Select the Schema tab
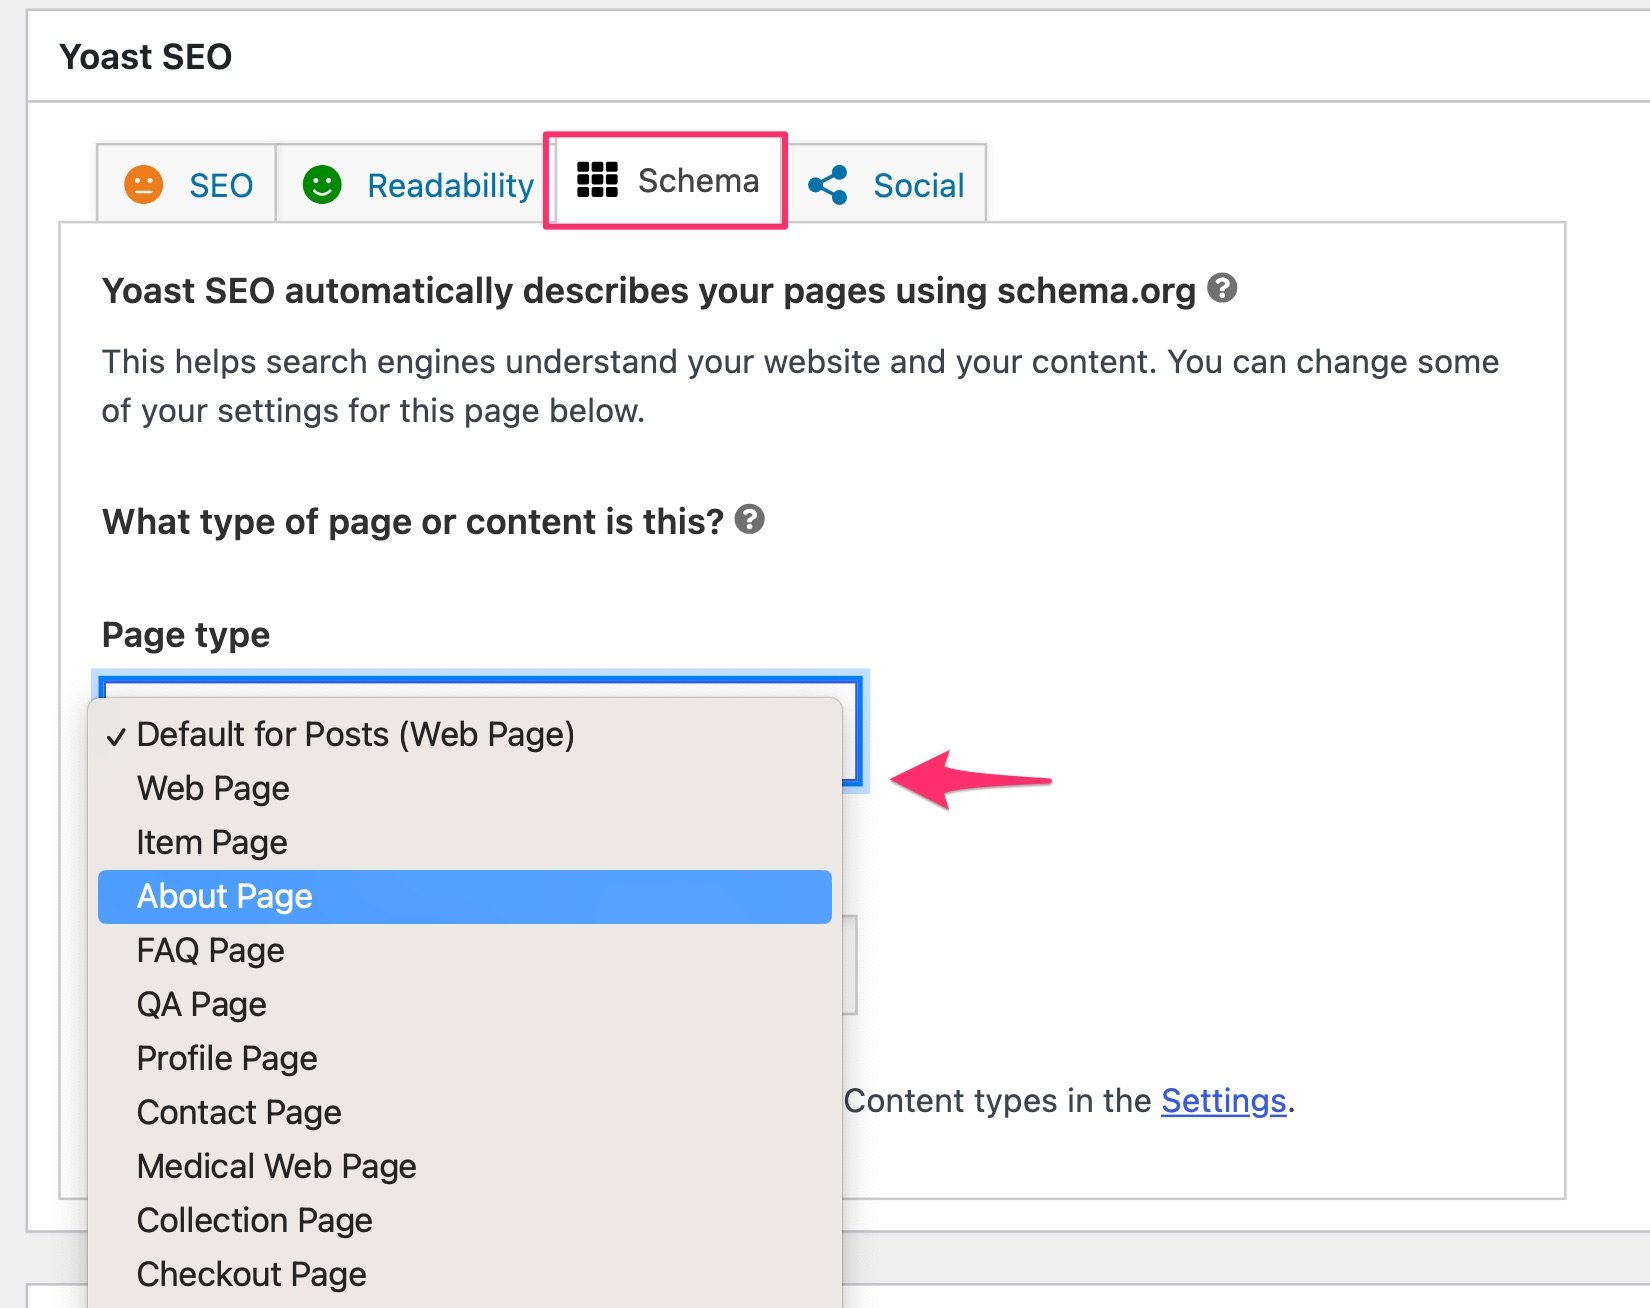This screenshot has width=1650, height=1308. (x=667, y=181)
